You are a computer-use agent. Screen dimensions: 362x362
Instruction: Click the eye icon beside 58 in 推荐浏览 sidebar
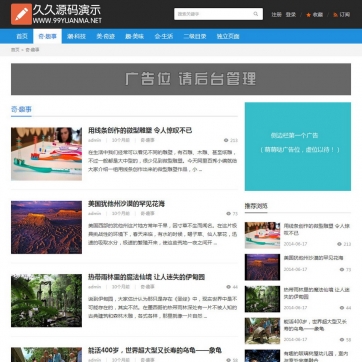pyautogui.click(x=342, y=340)
